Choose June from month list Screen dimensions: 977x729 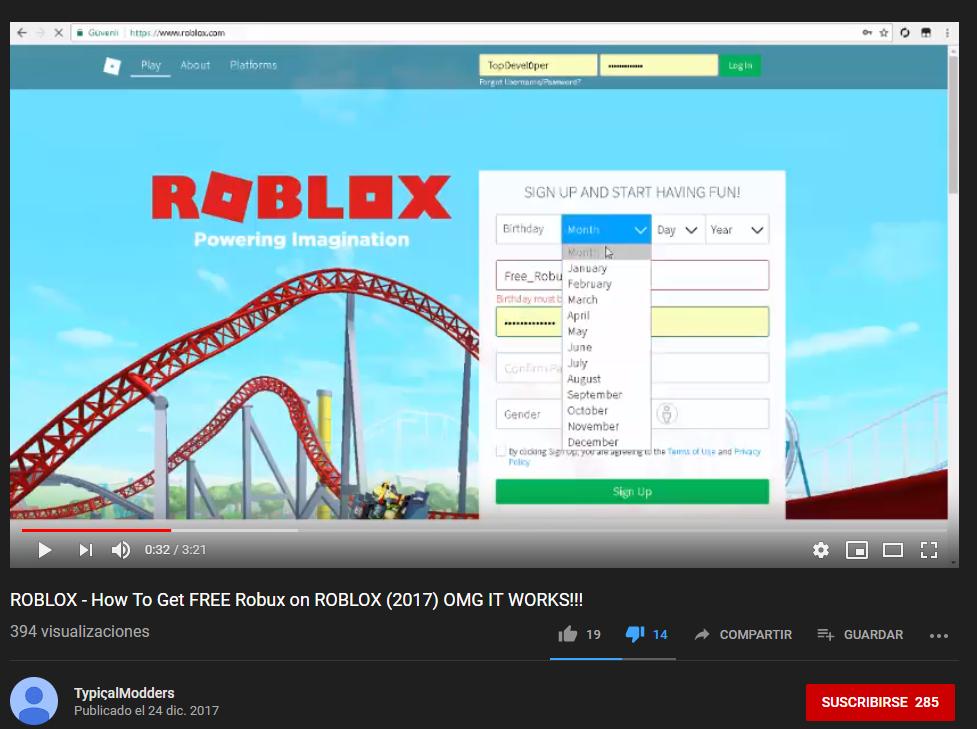tap(606, 347)
